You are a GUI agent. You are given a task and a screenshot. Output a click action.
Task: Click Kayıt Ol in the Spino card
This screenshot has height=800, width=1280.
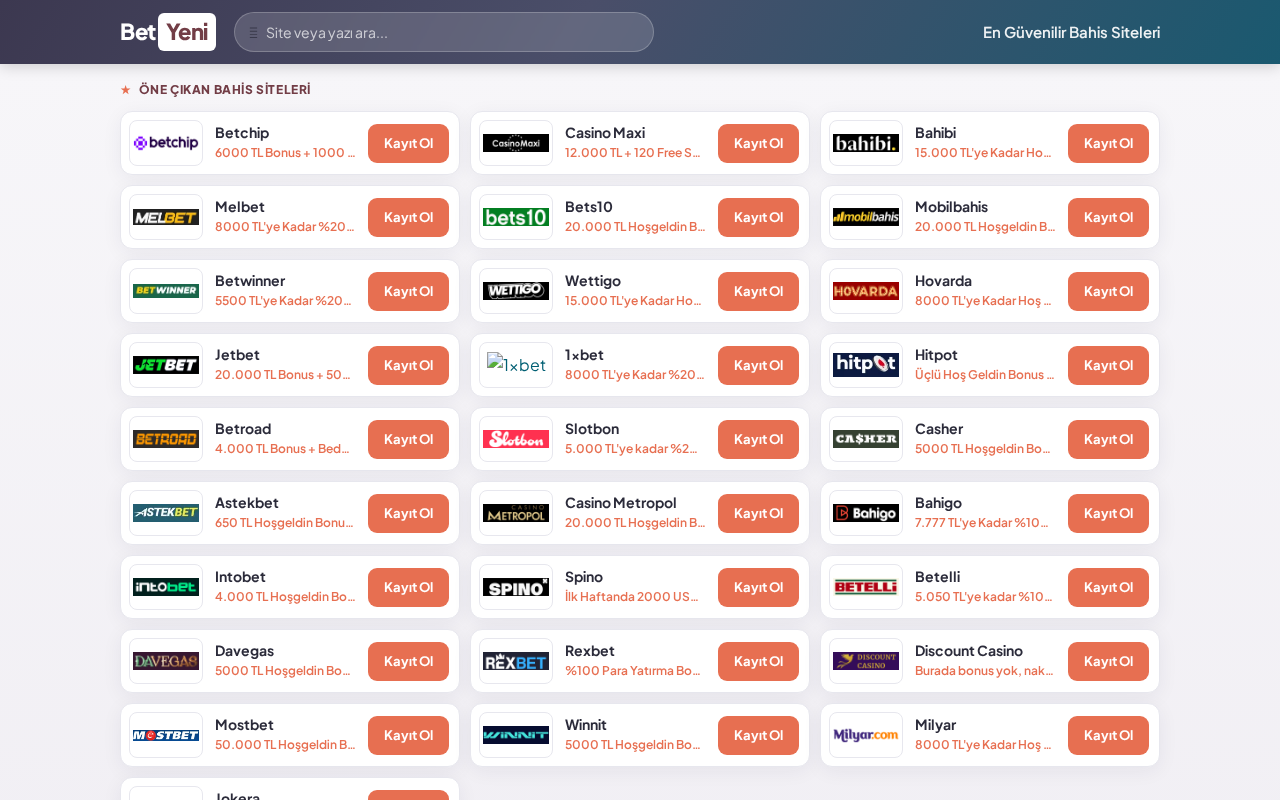coord(758,587)
